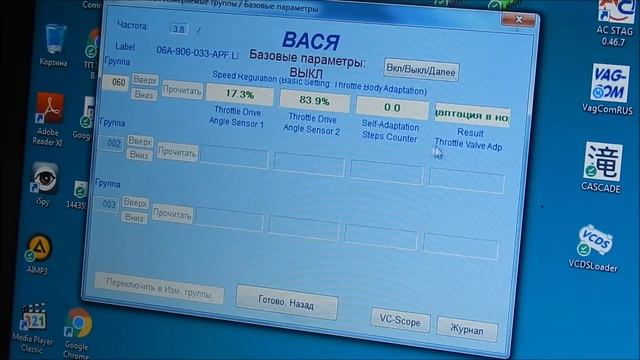Click Вверх button for group 003
Screen dimensions: 640x360
click(x=136, y=202)
